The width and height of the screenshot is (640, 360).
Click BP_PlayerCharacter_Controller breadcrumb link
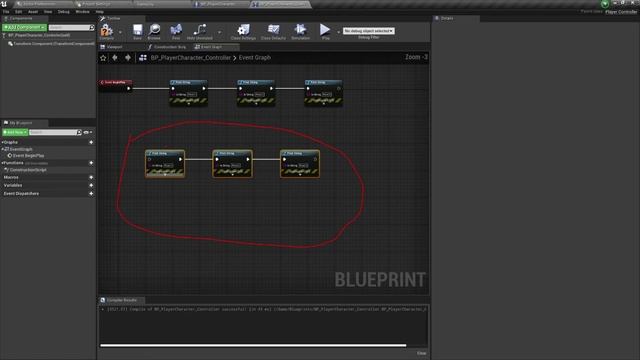pyautogui.click(x=191, y=58)
